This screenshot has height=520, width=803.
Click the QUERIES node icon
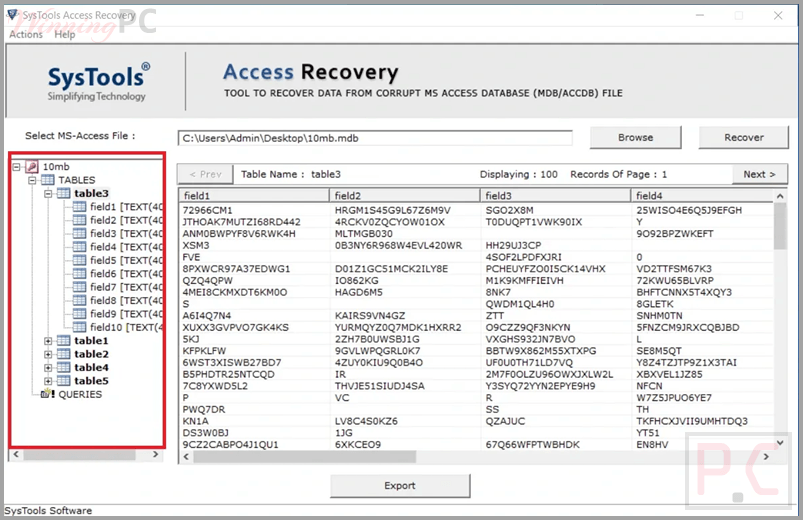point(48,394)
